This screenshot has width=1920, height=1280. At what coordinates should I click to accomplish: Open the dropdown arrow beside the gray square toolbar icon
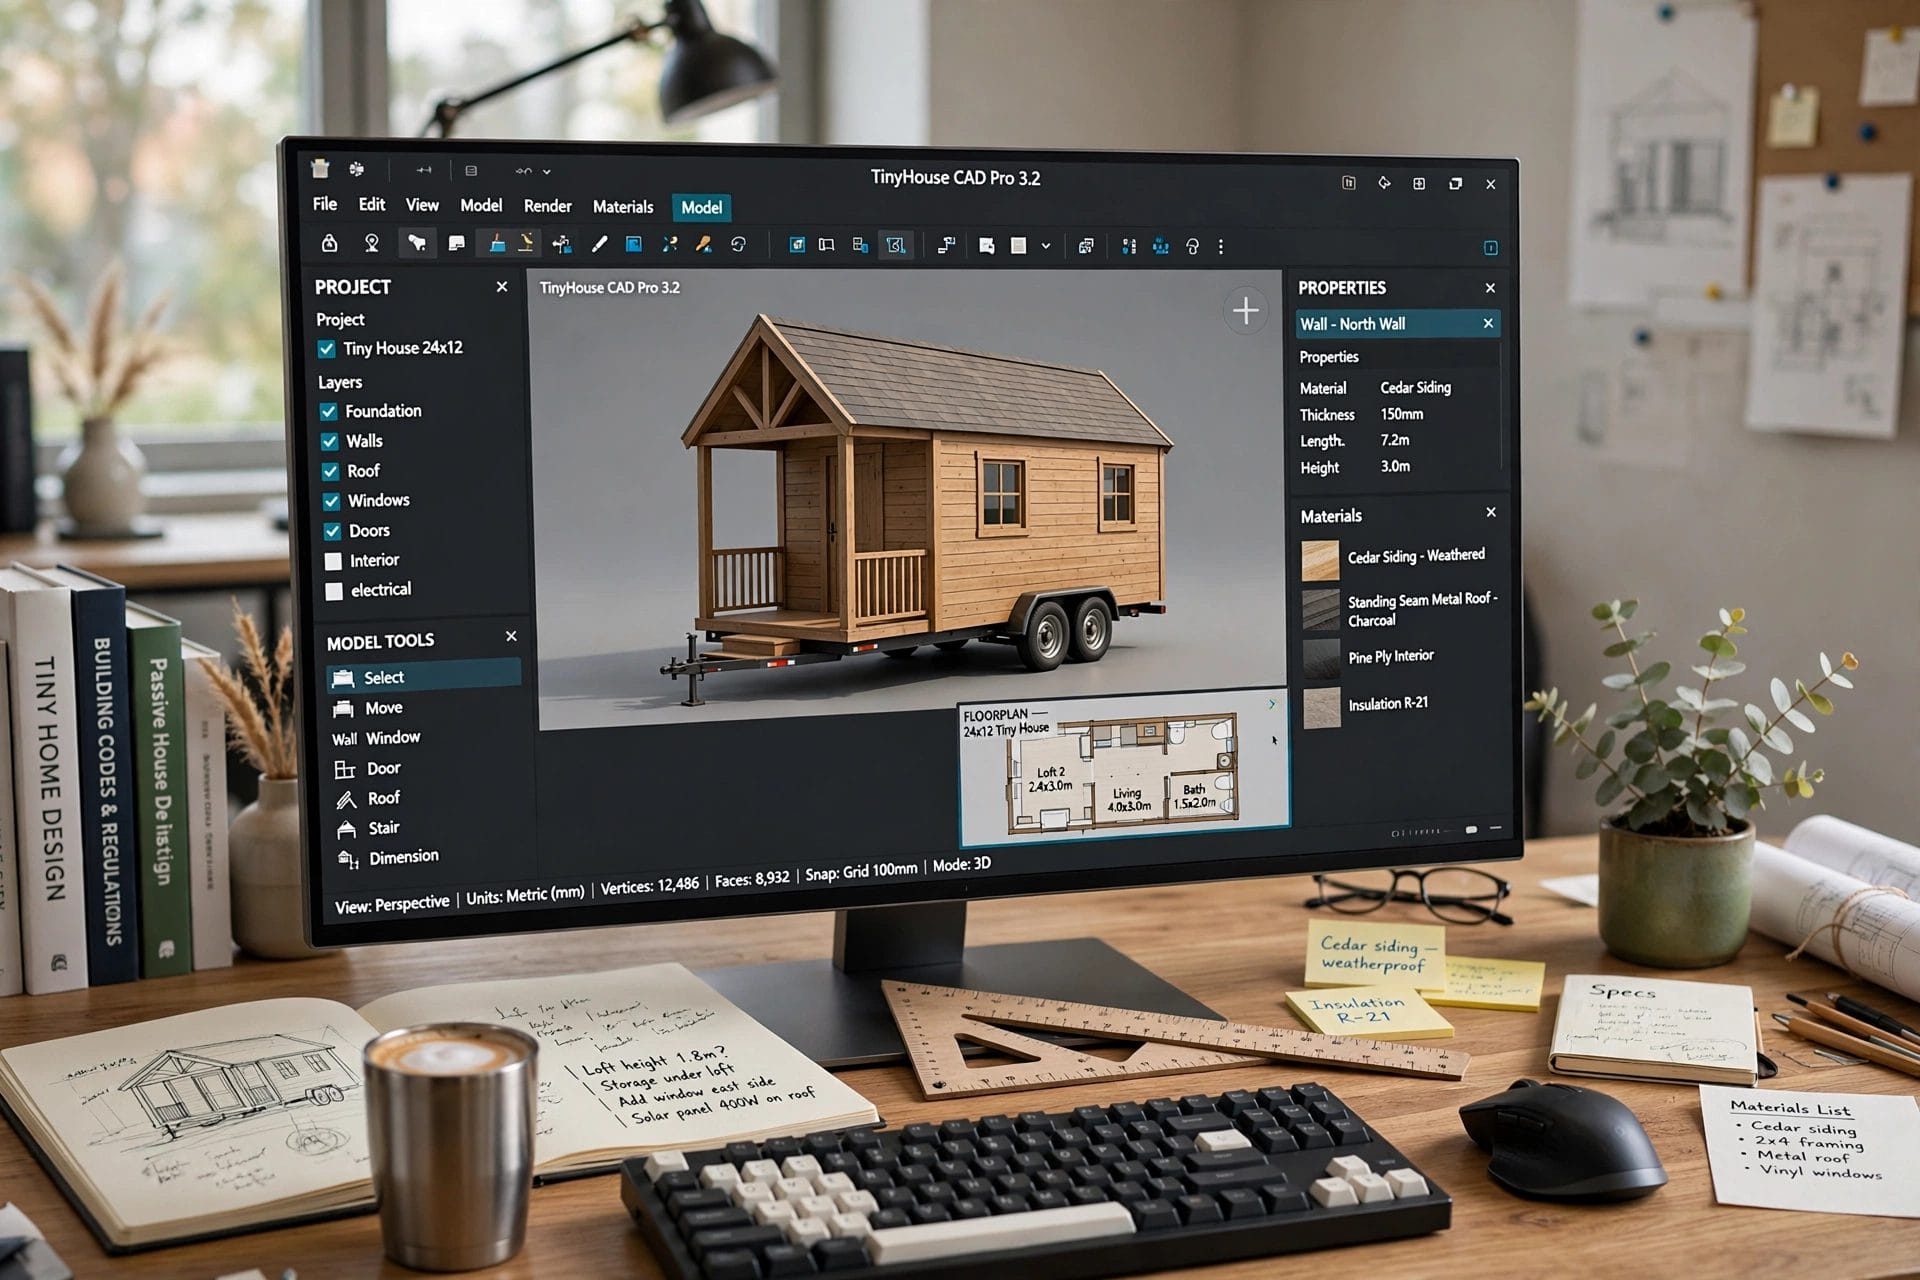(x=1046, y=246)
